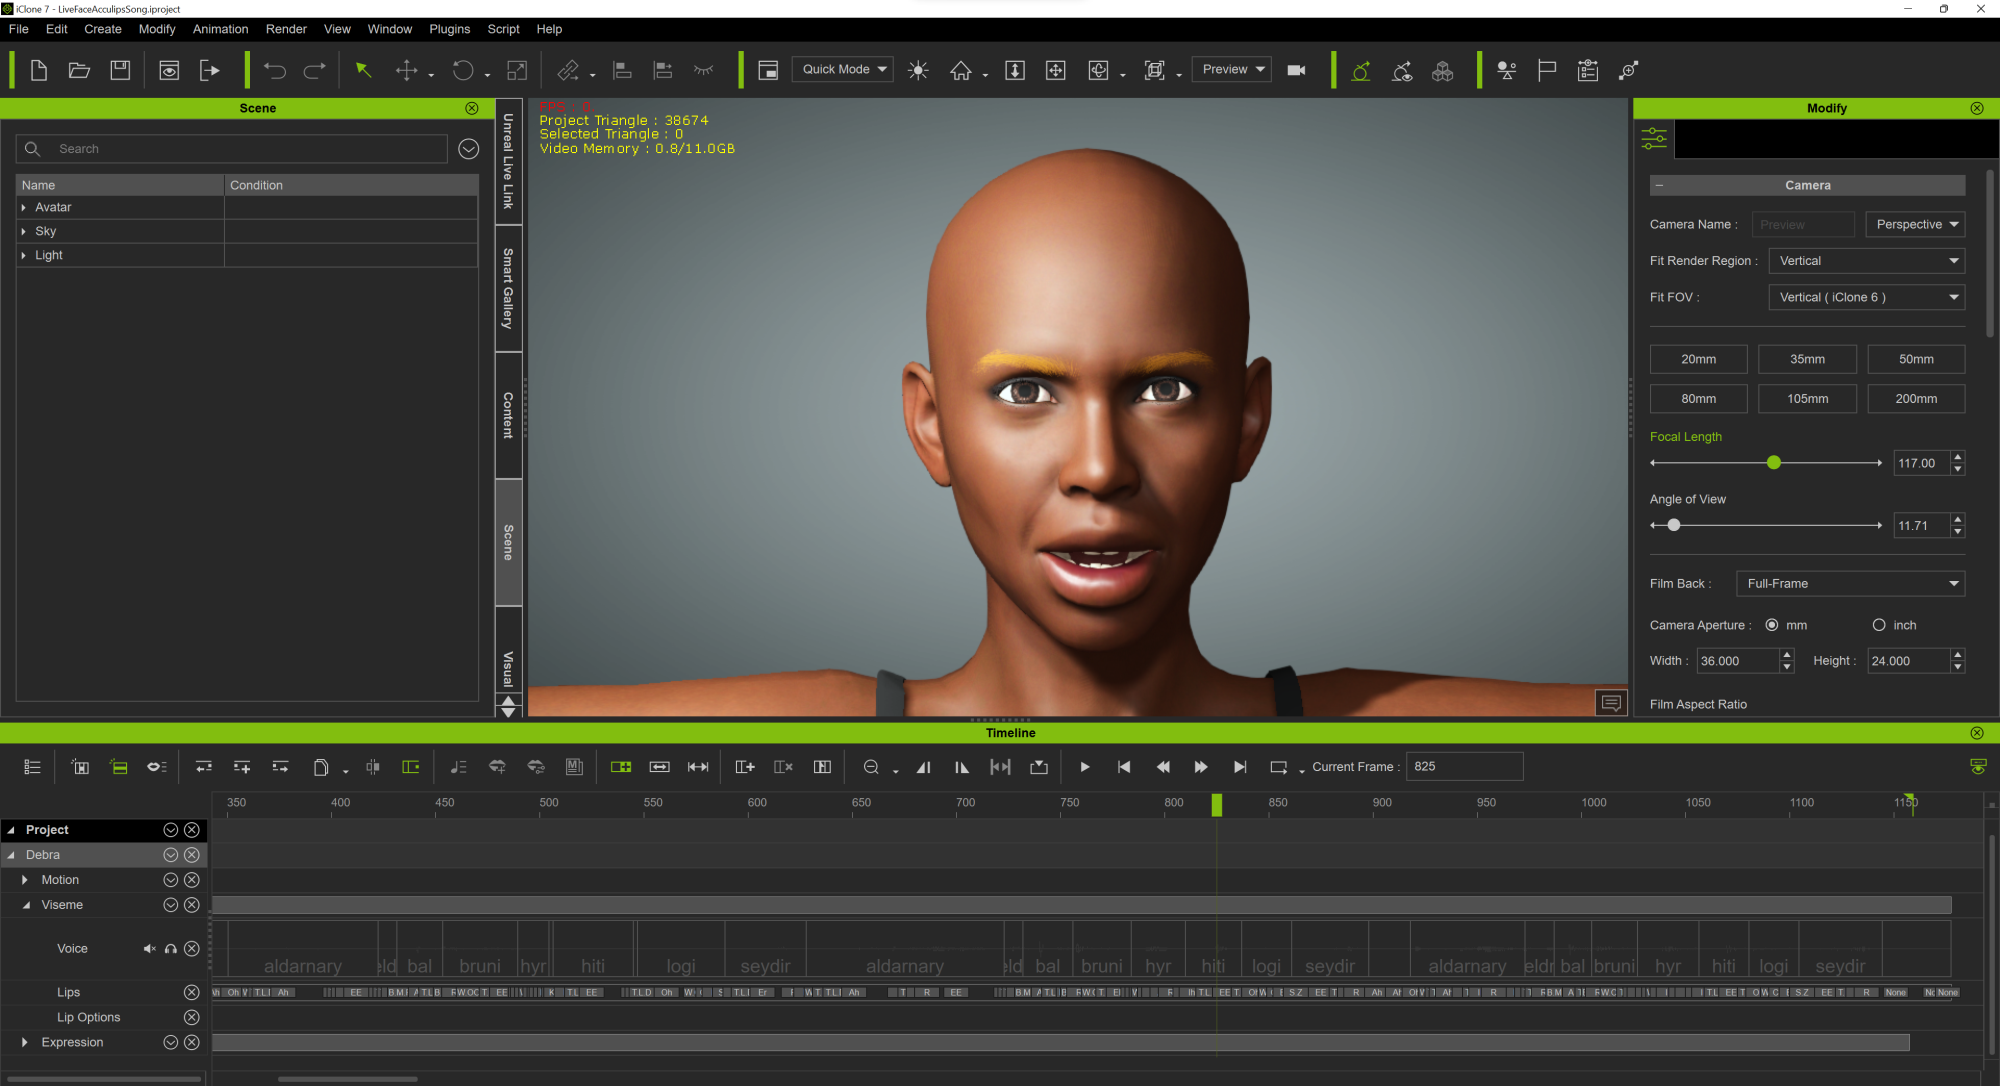2000x1086 pixels.
Task: Mute the Voice track speaker icon
Action: click(x=149, y=949)
